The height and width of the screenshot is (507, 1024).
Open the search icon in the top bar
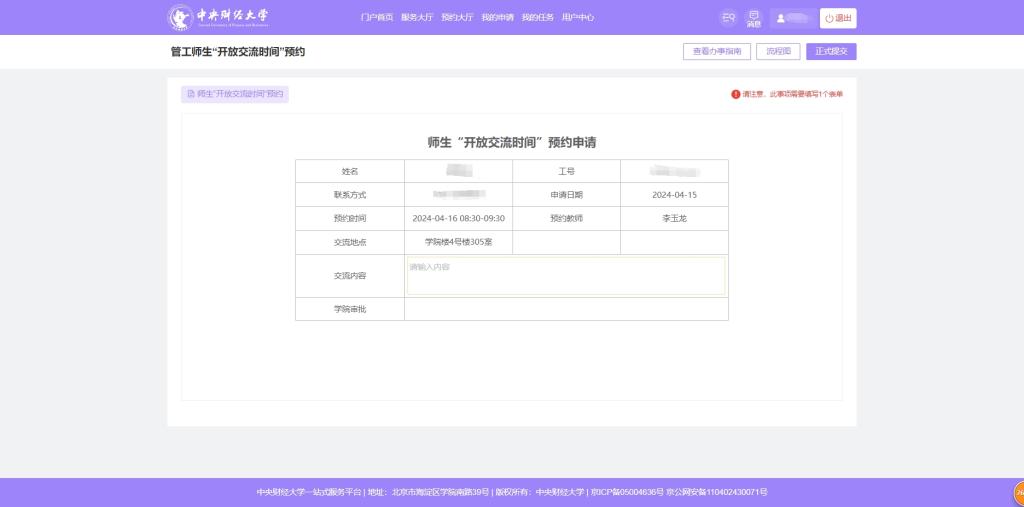728,18
